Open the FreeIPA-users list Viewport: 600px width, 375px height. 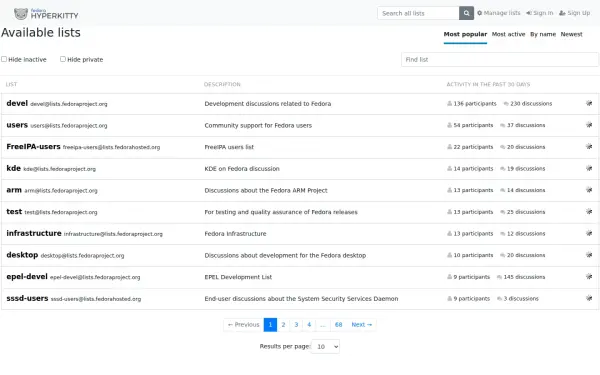click(x=33, y=147)
